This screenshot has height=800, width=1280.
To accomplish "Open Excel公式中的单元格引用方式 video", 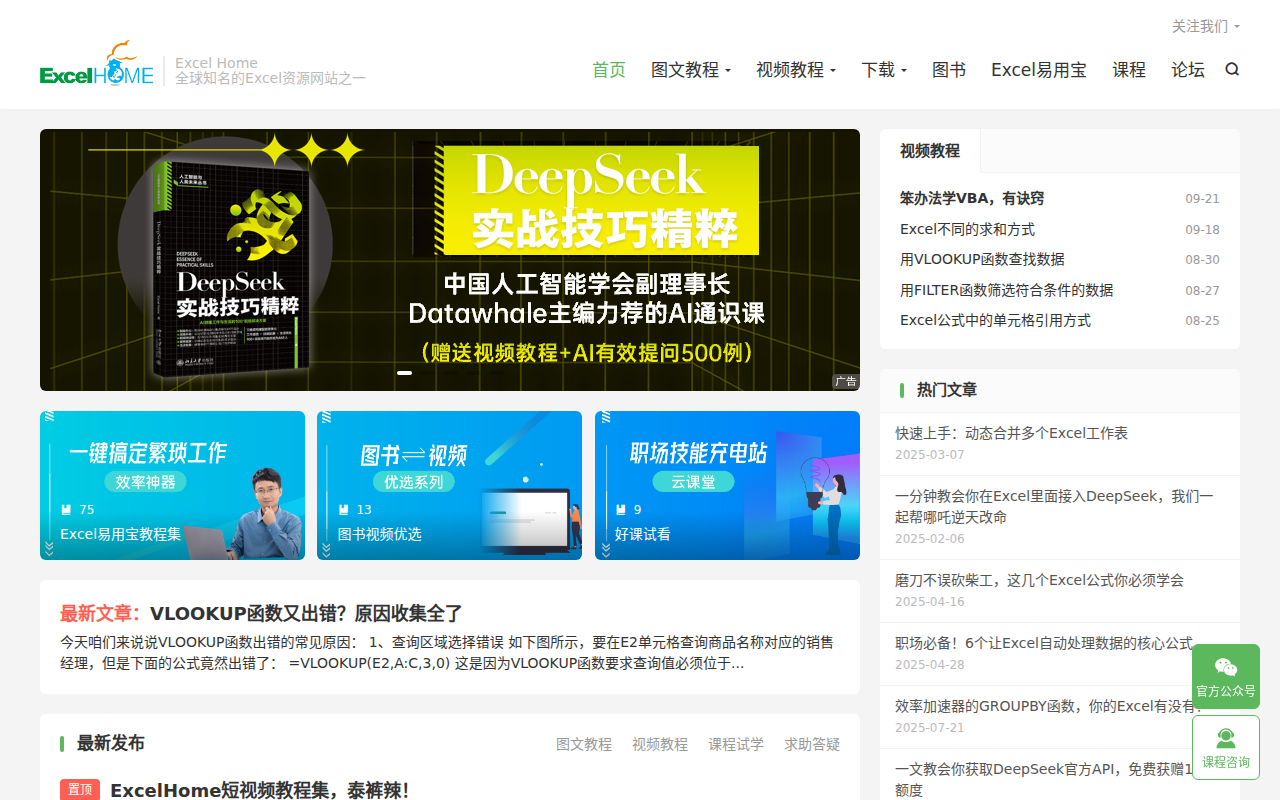I will coord(995,320).
